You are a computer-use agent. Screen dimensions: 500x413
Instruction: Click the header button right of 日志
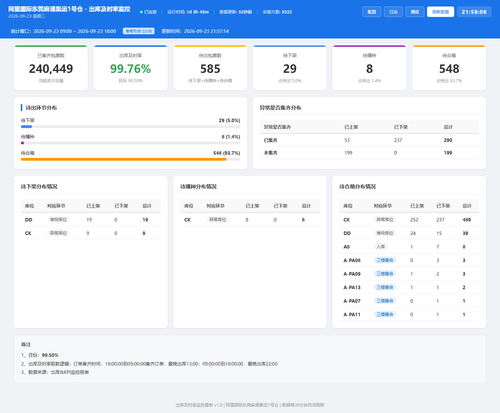pos(415,12)
